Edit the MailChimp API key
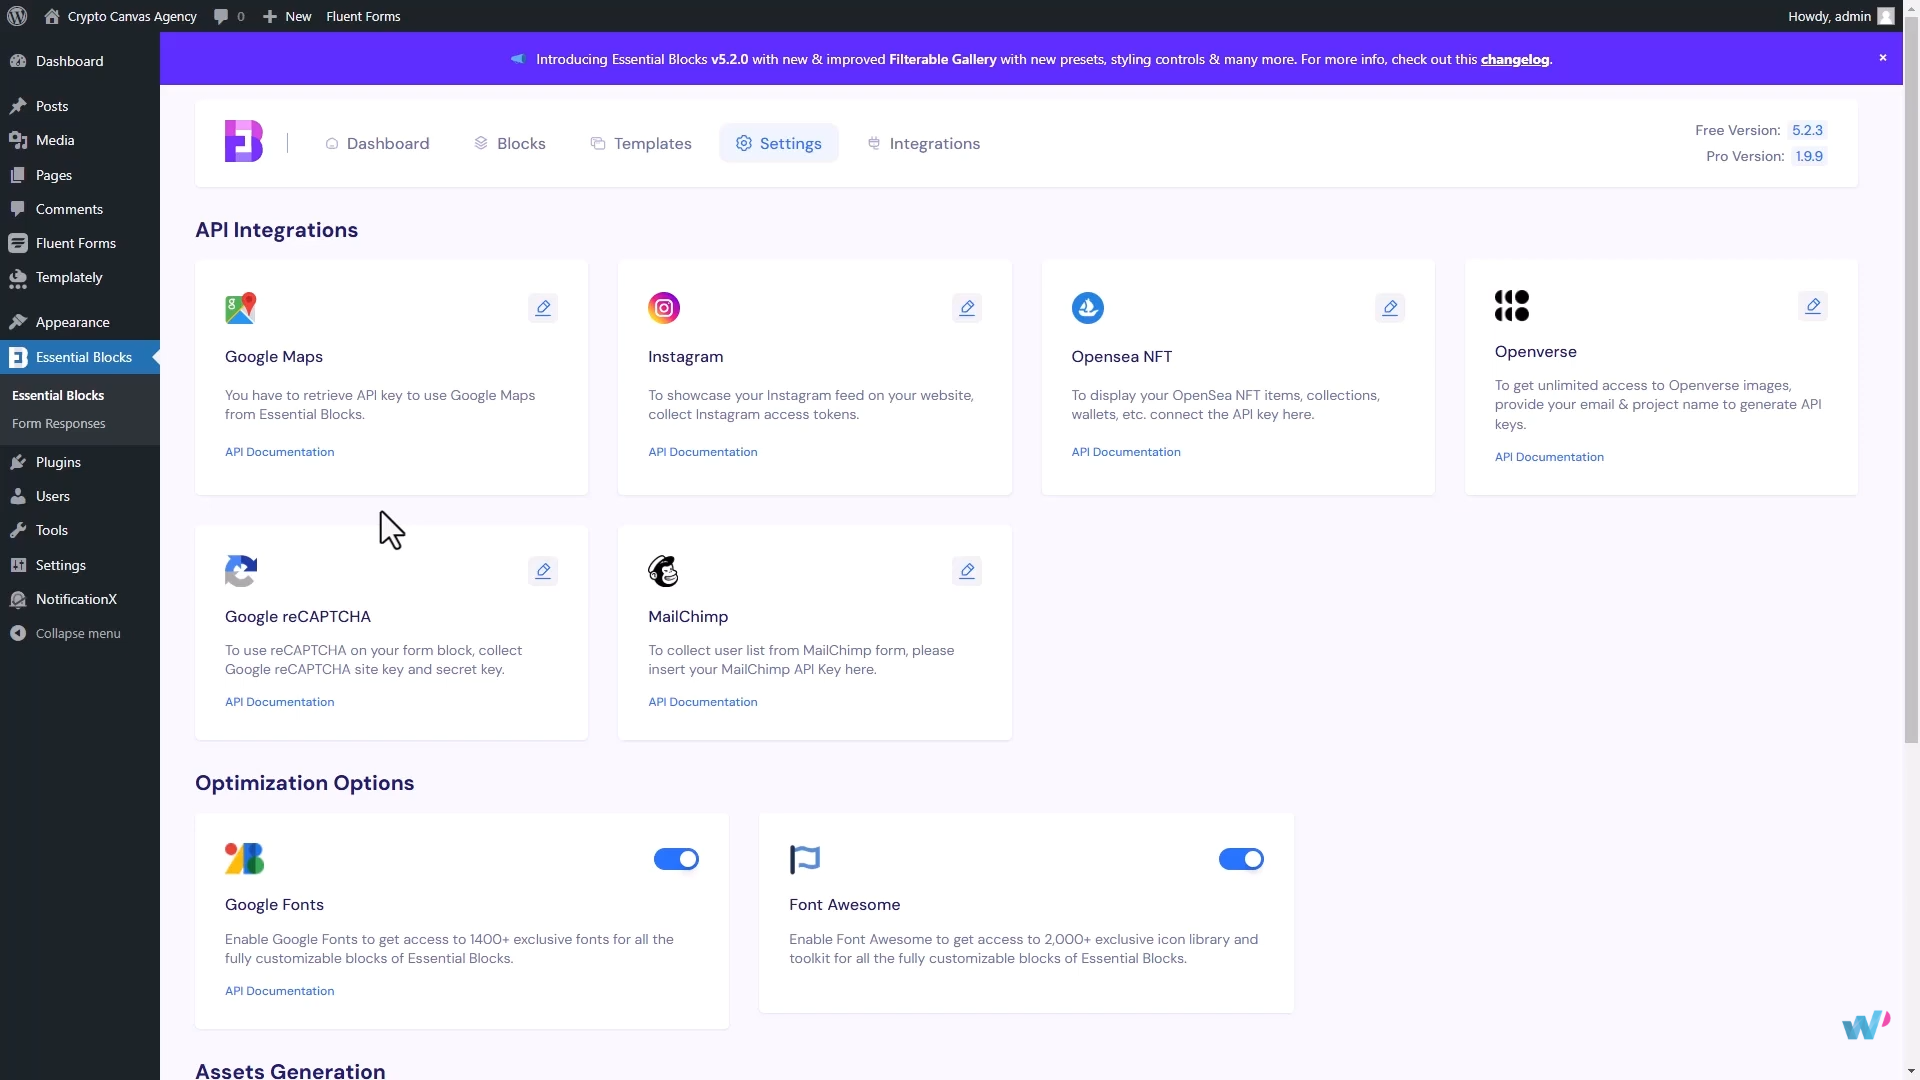Viewport: 1920px width, 1080px height. (967, 571)
